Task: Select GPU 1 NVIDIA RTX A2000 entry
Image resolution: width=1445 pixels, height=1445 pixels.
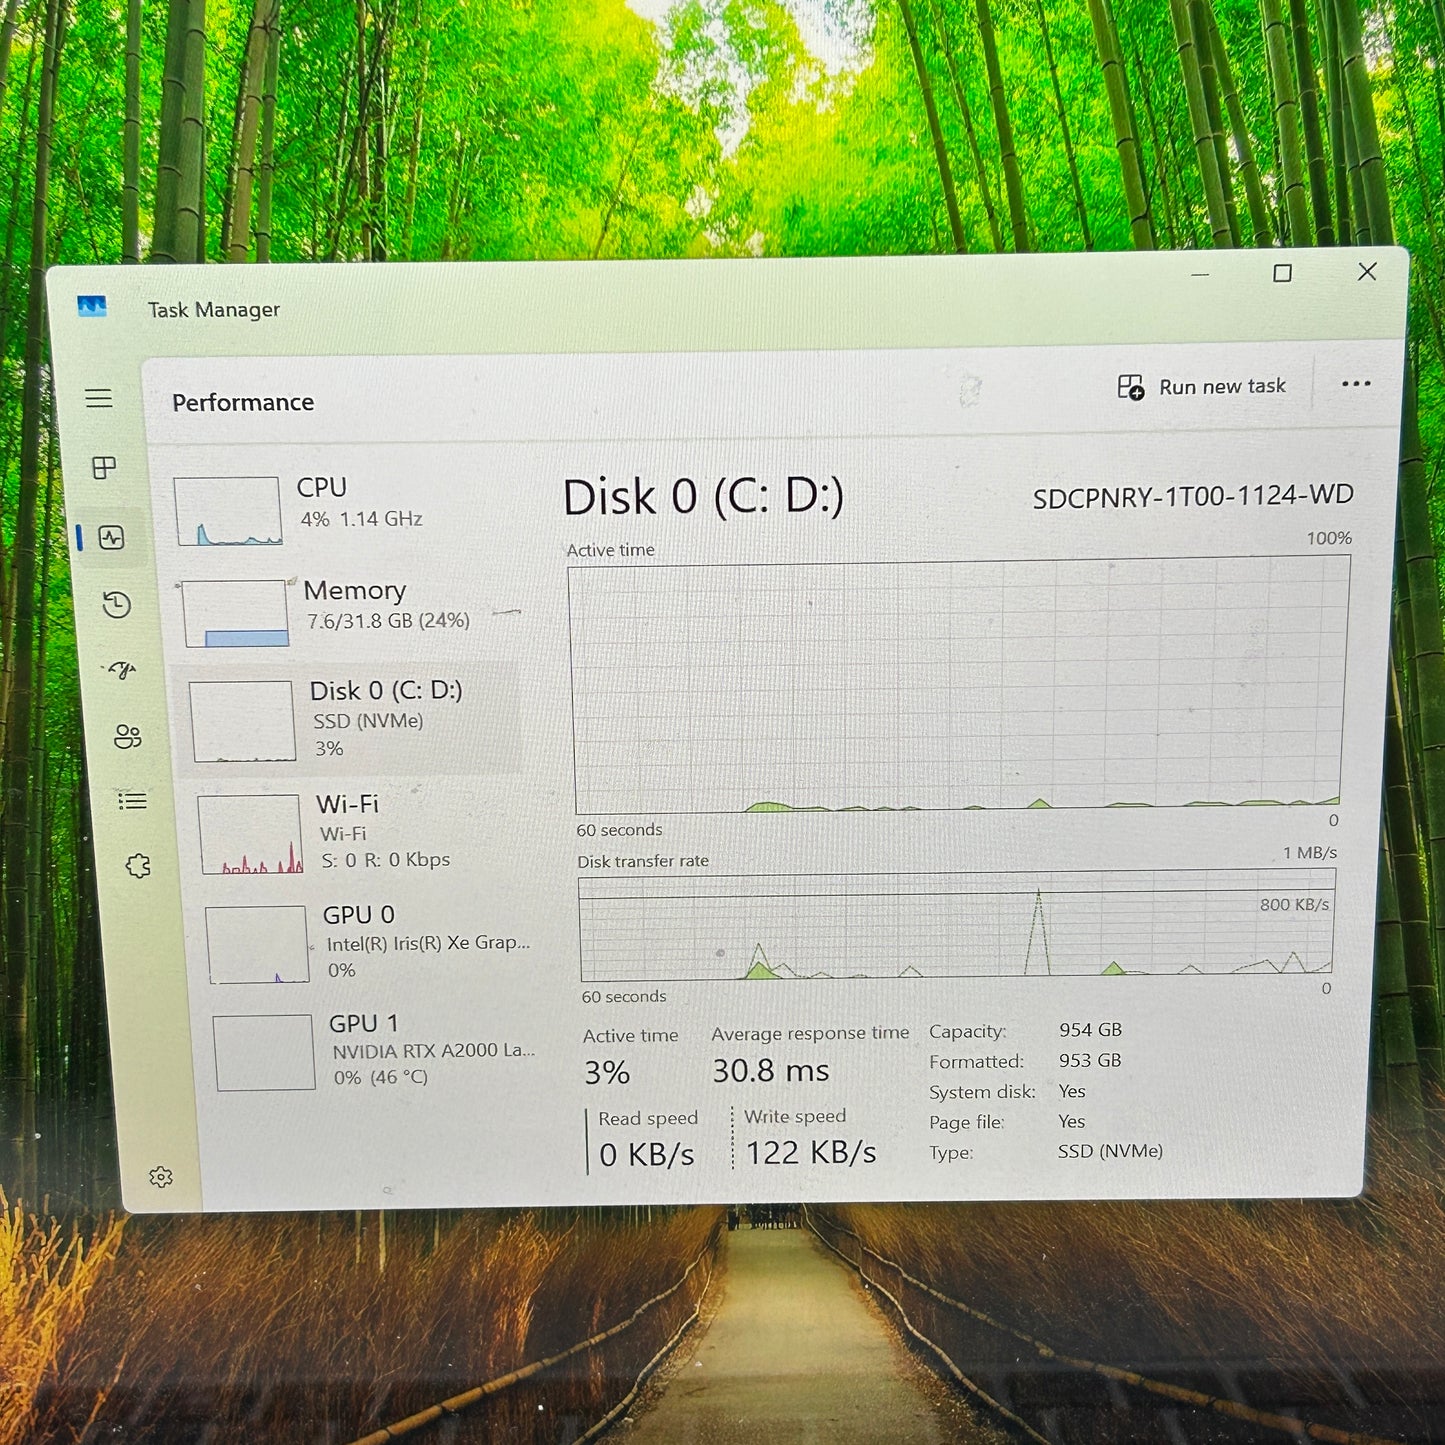Action: [x=375, y=1050]
